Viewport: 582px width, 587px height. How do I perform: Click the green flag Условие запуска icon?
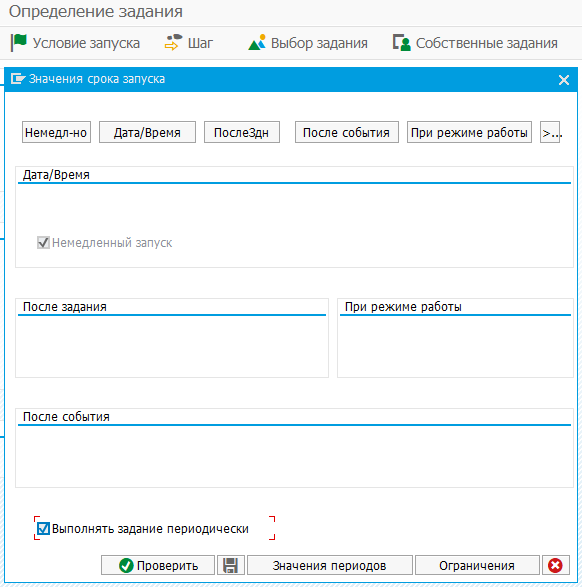coord(19,43)
